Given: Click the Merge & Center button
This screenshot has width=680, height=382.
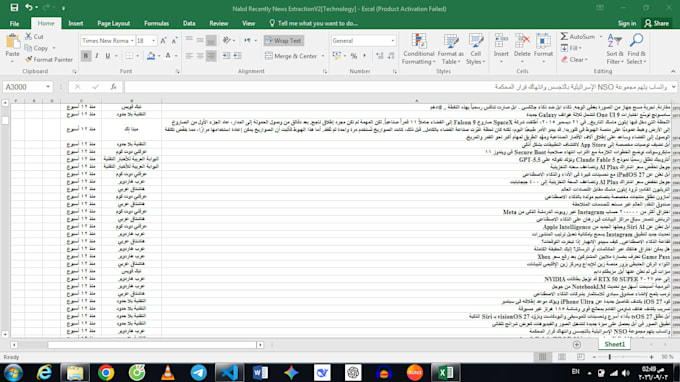Looking at the screenshot, I should (294, 56).
